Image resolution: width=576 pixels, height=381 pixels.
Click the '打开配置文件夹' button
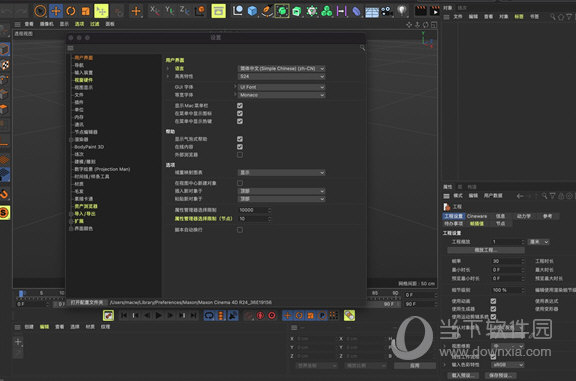click(x=87, y=302)
